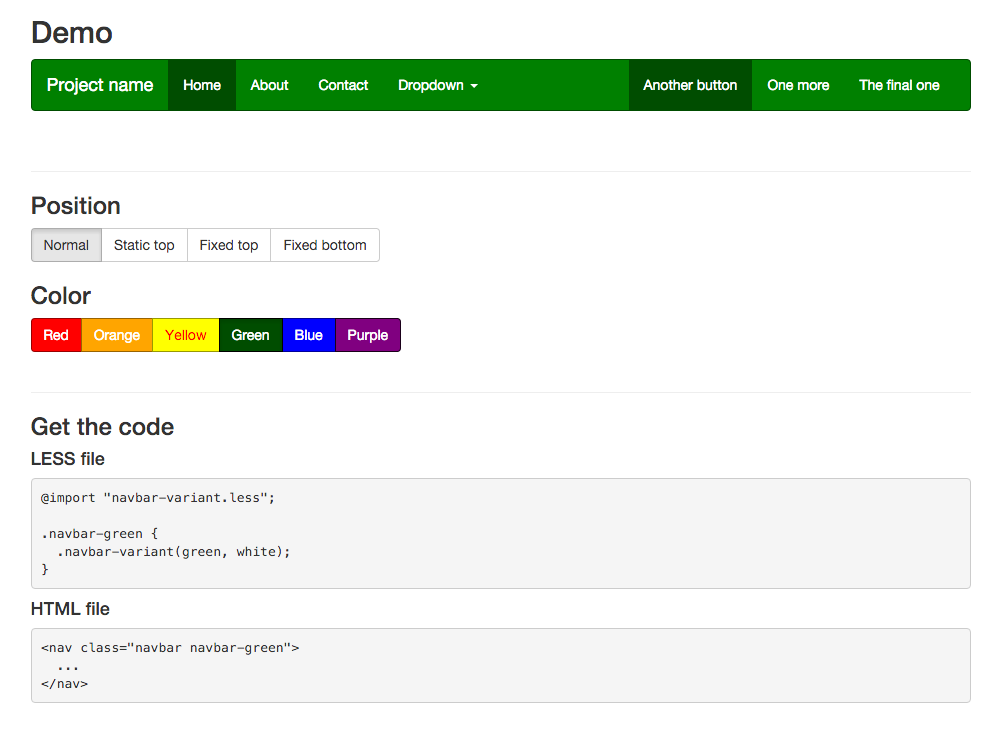
Task: Click the <nav class="navbar navbar-green"> line
Action: pos(170,648)
